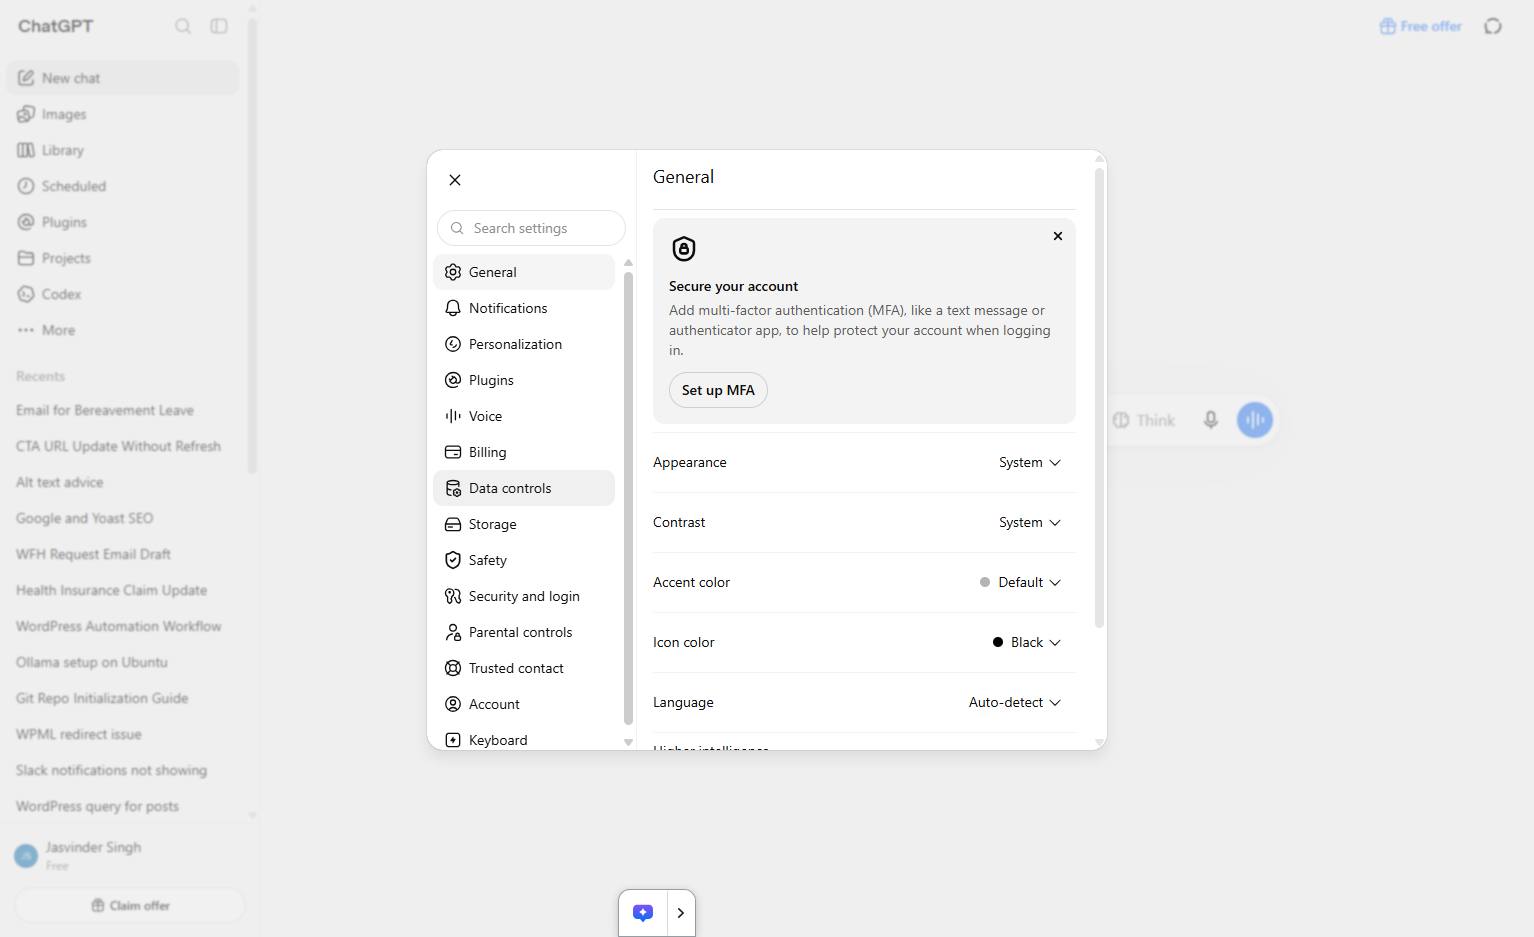
Task: Click the main sidebar vertical scrollbar
Action: 253,246
